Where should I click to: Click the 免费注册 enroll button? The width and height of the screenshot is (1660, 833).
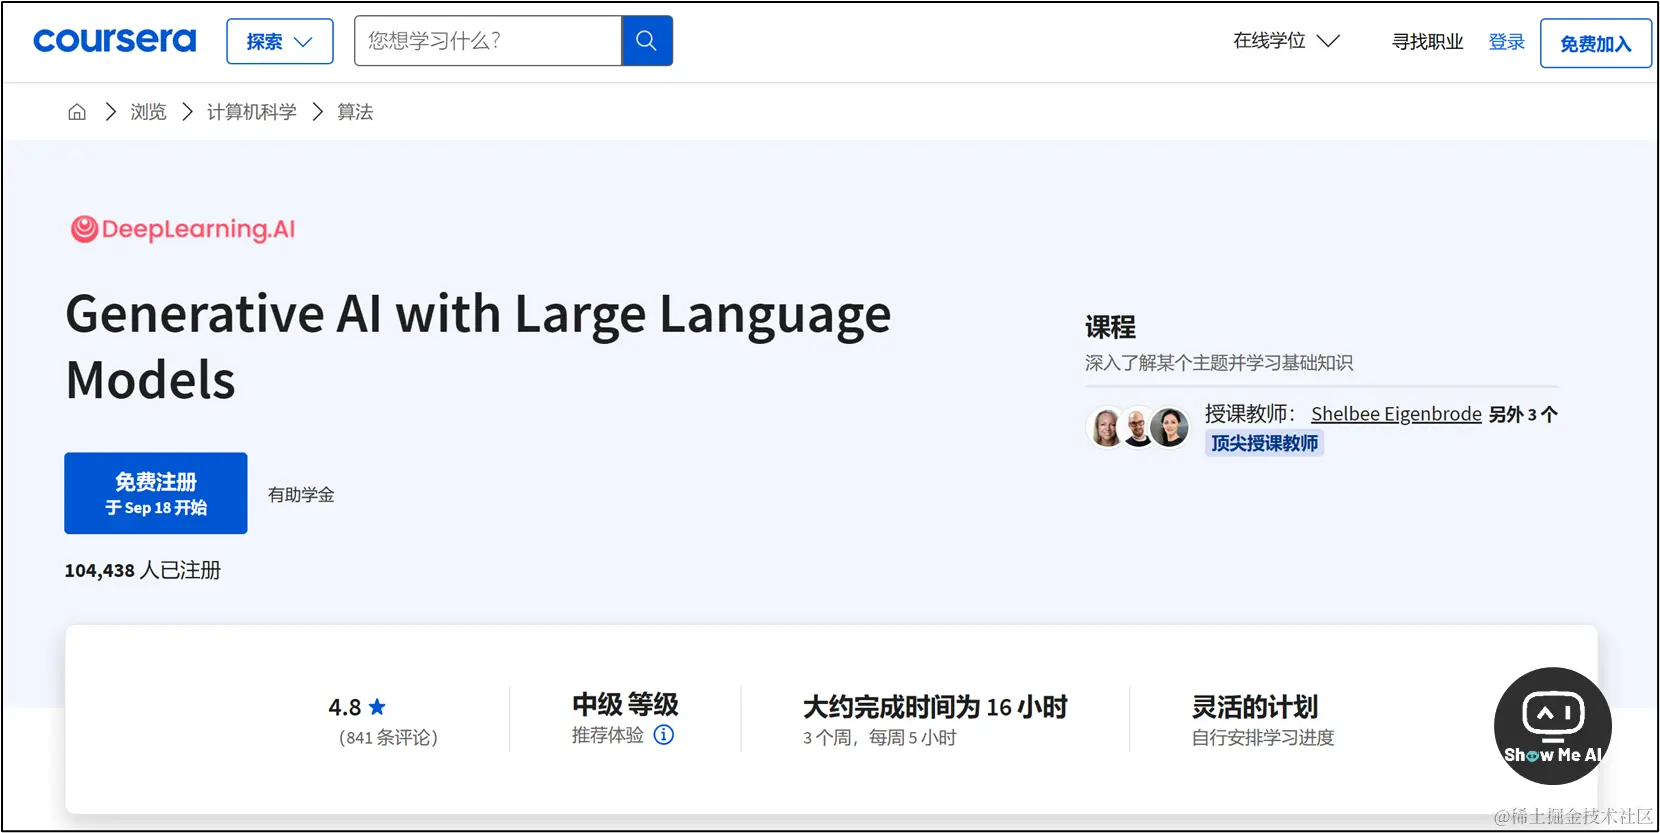tap(156, 493)
